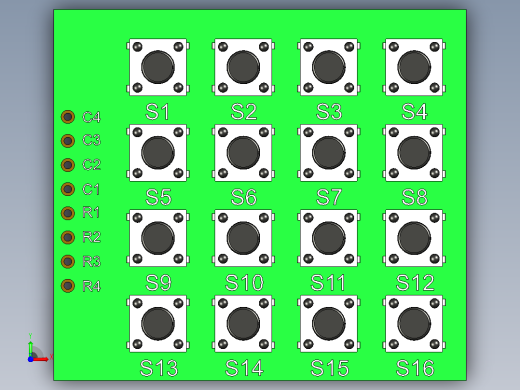Select the R4 pin label text
520x390 pixels.
pyautogui.click(x=91, y=286)
